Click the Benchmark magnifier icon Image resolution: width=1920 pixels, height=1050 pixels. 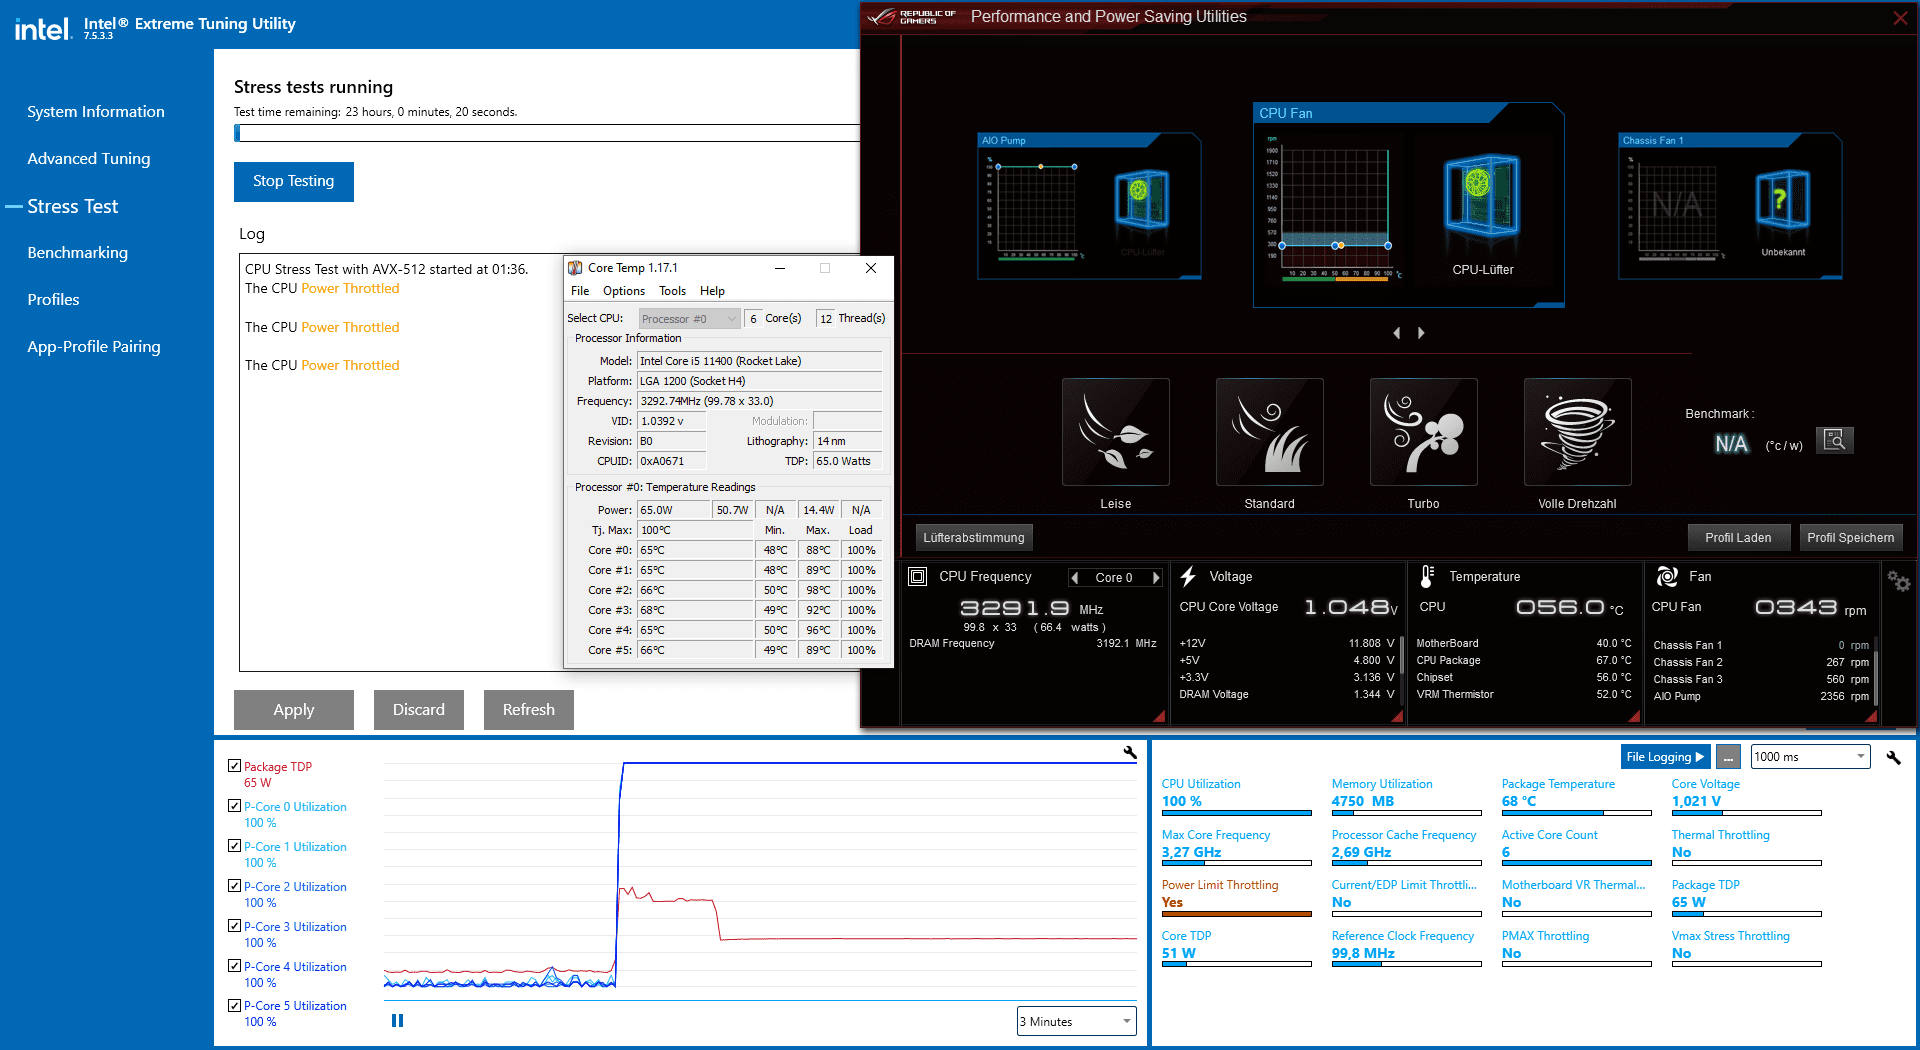(1835, 440)
